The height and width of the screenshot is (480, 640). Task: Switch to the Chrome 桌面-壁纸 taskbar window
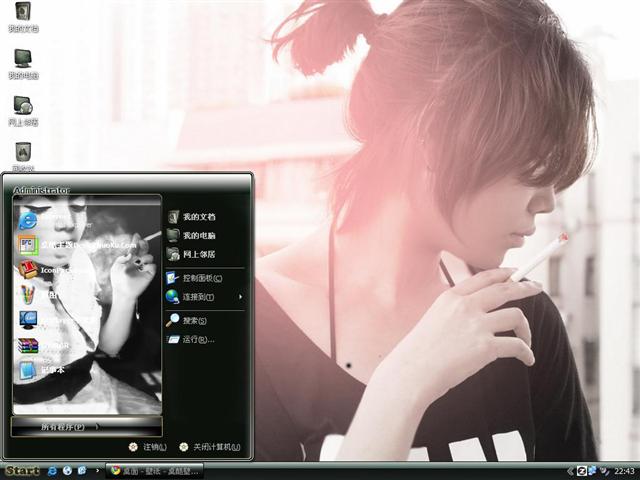click(155, 471)
